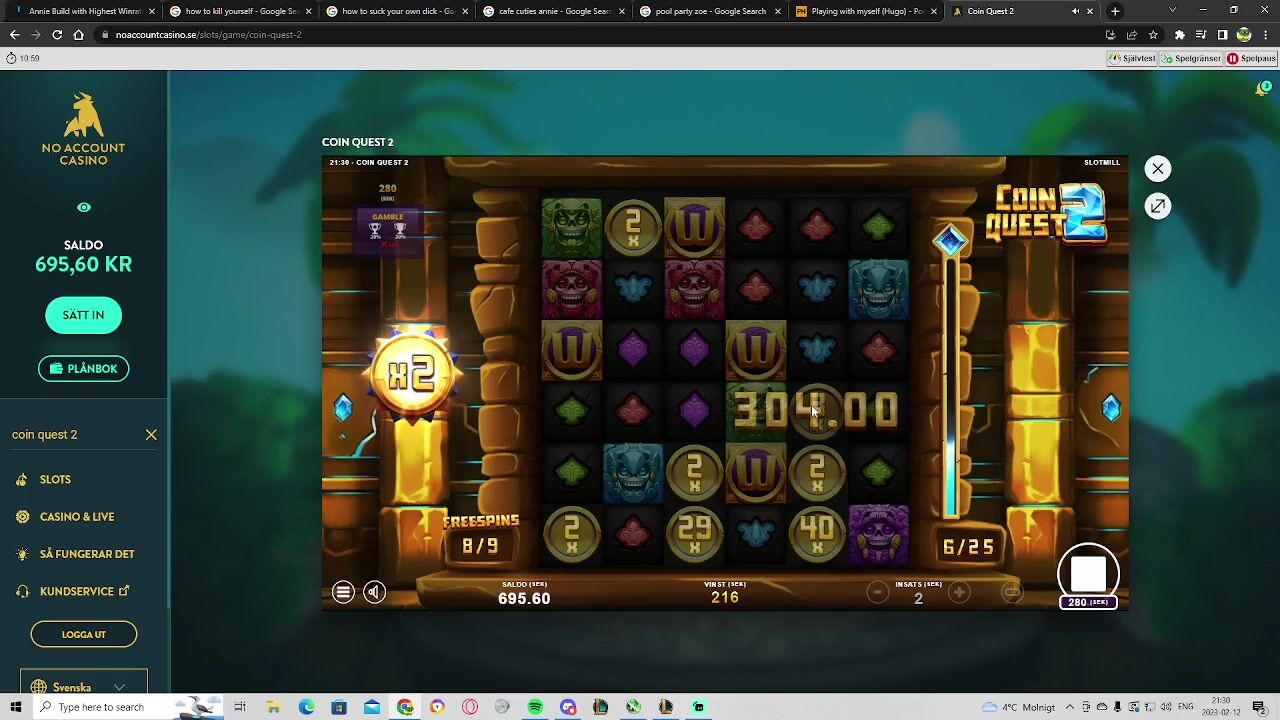The width and height of the screenshot is (1280, 720).
Task: Bookmark this page with star icon
Action: [1153, 35]
